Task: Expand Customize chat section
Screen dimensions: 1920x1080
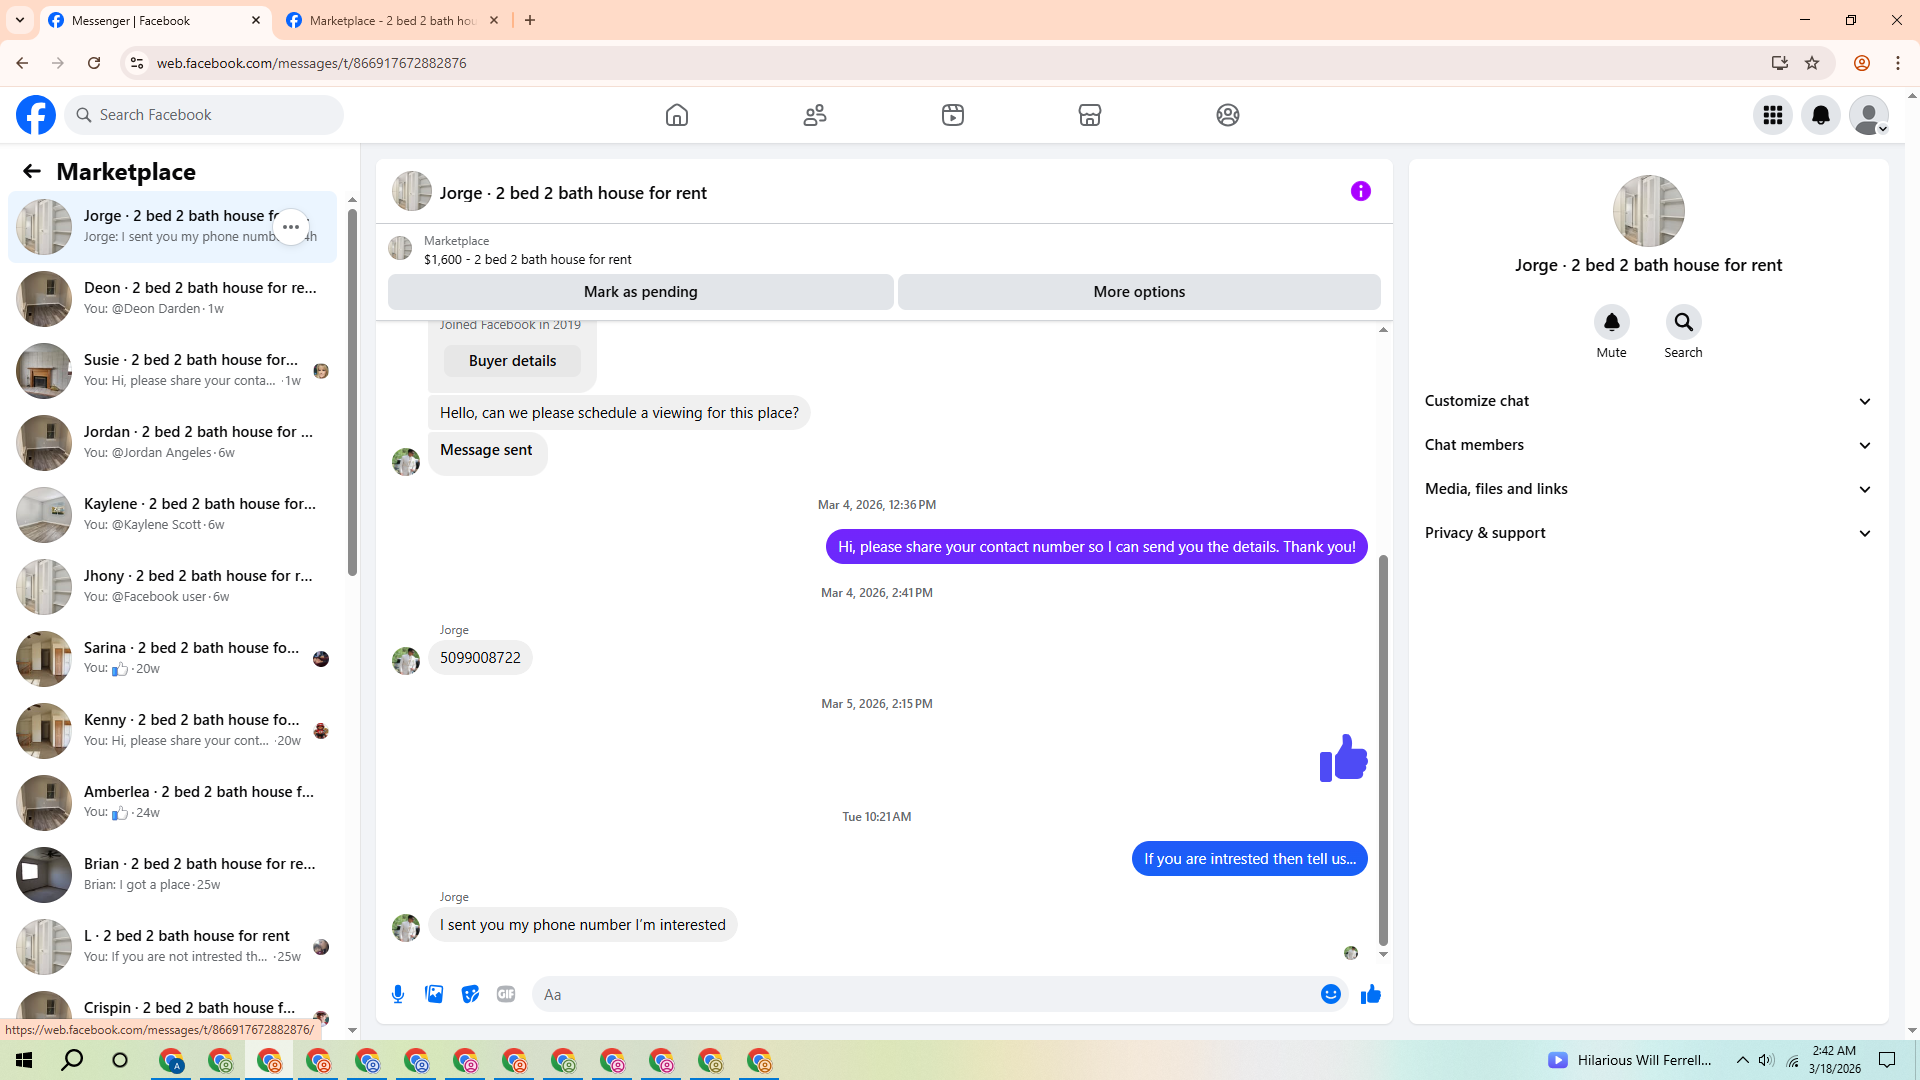Action: click(1648, 401)
